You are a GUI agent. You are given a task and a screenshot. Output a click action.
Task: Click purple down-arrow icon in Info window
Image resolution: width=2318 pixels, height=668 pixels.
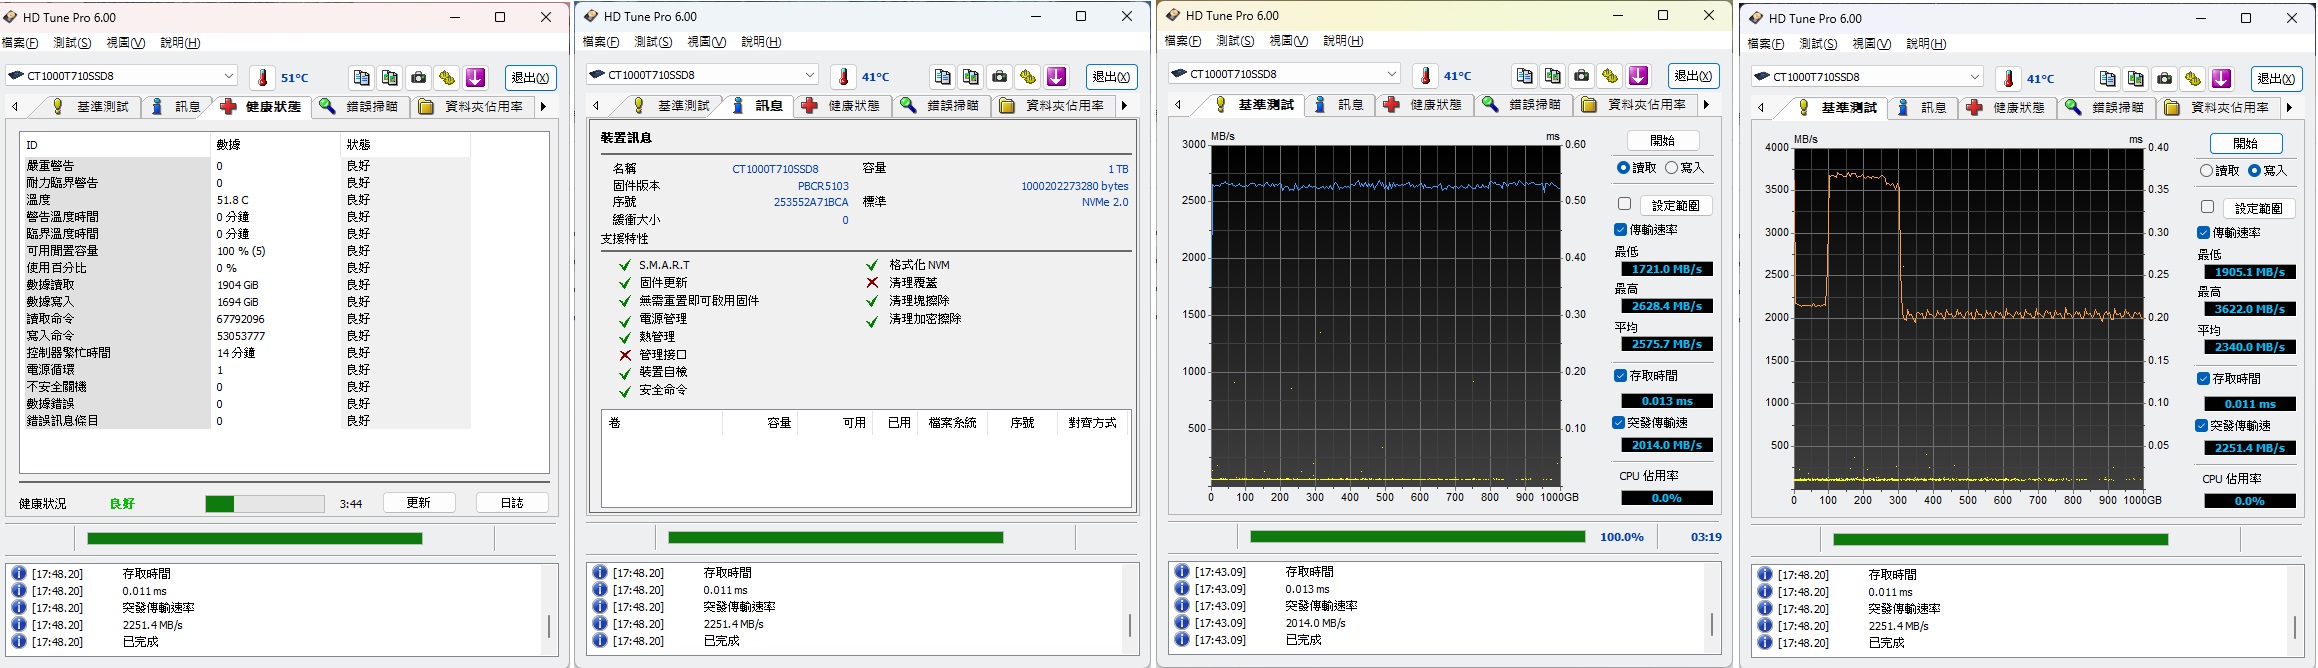(1056, 77)
